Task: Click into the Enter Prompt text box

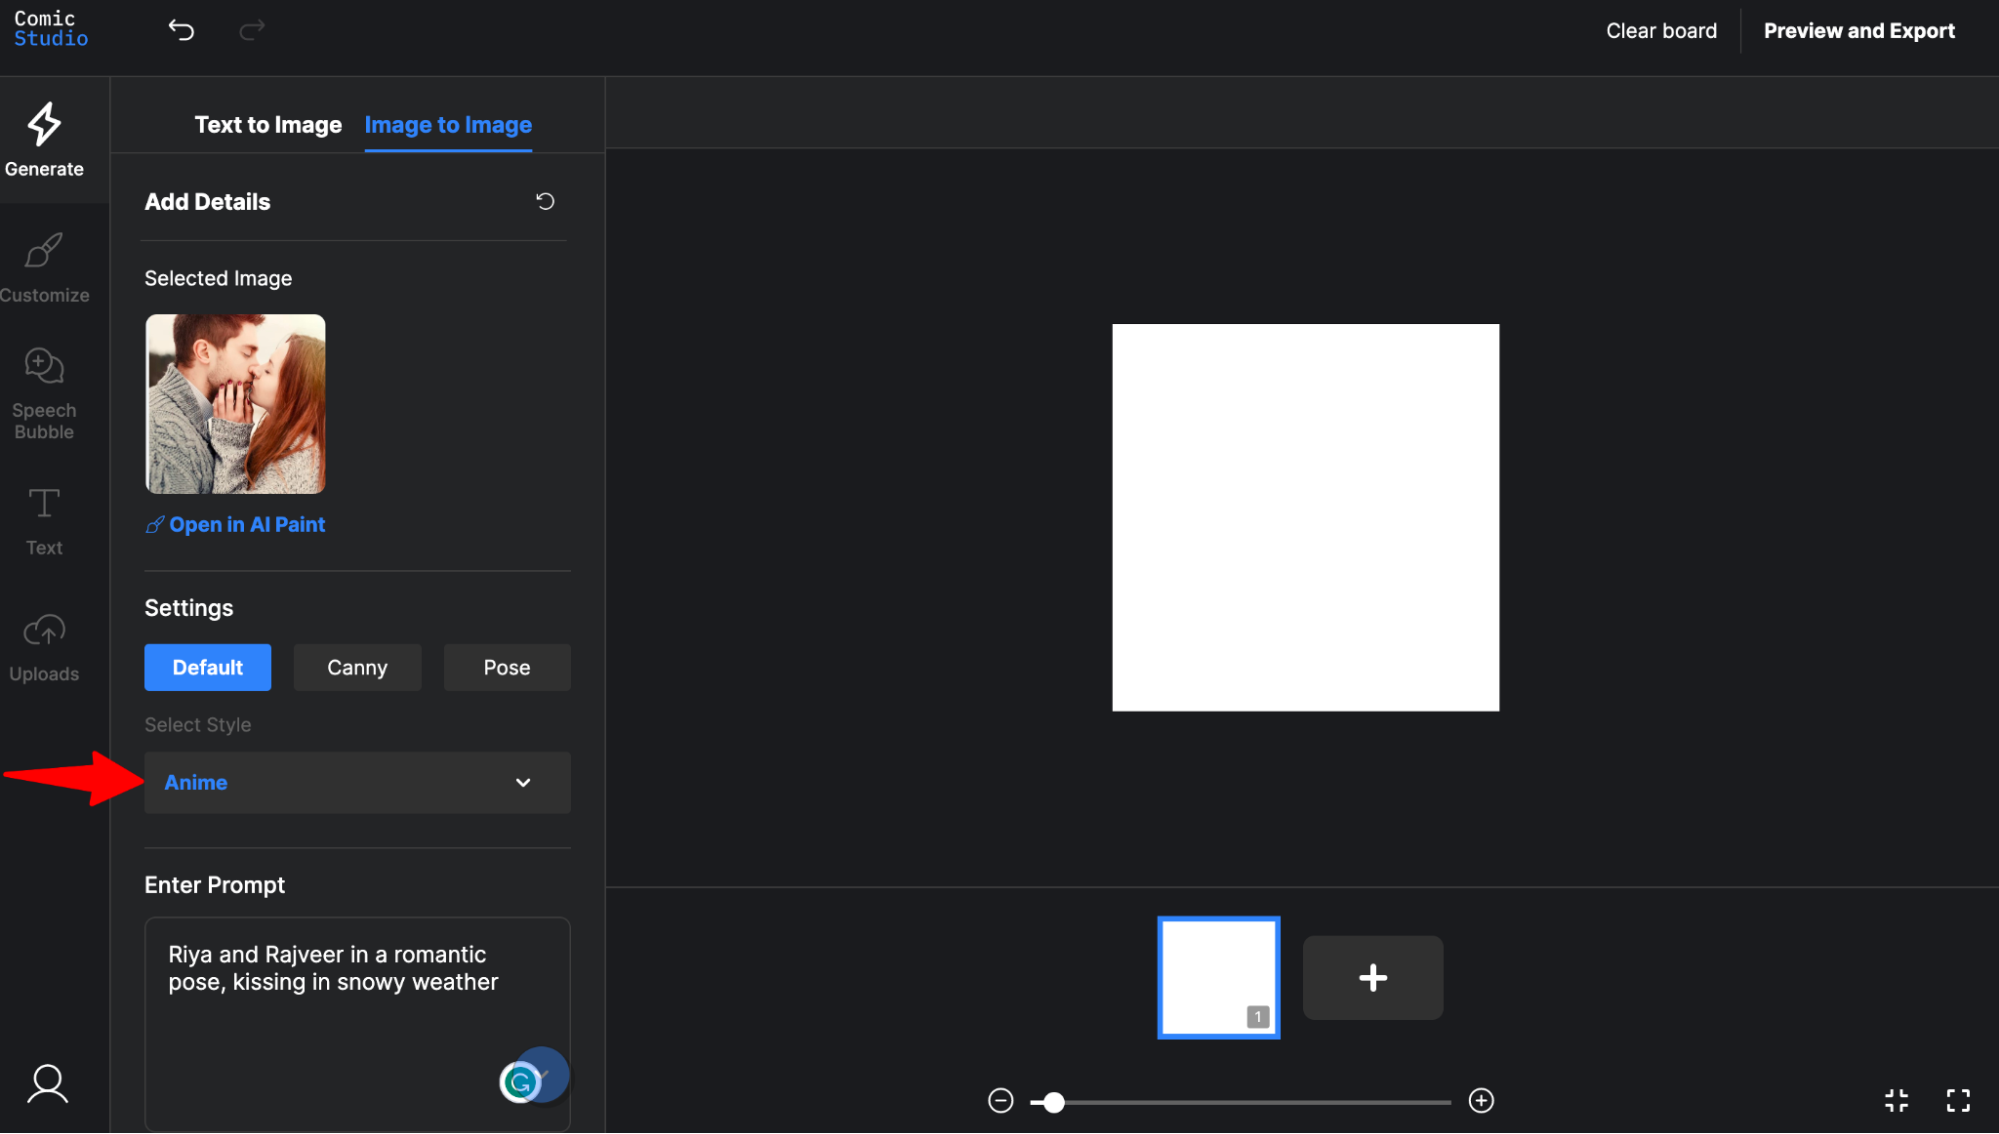Action: point(357,1024)
